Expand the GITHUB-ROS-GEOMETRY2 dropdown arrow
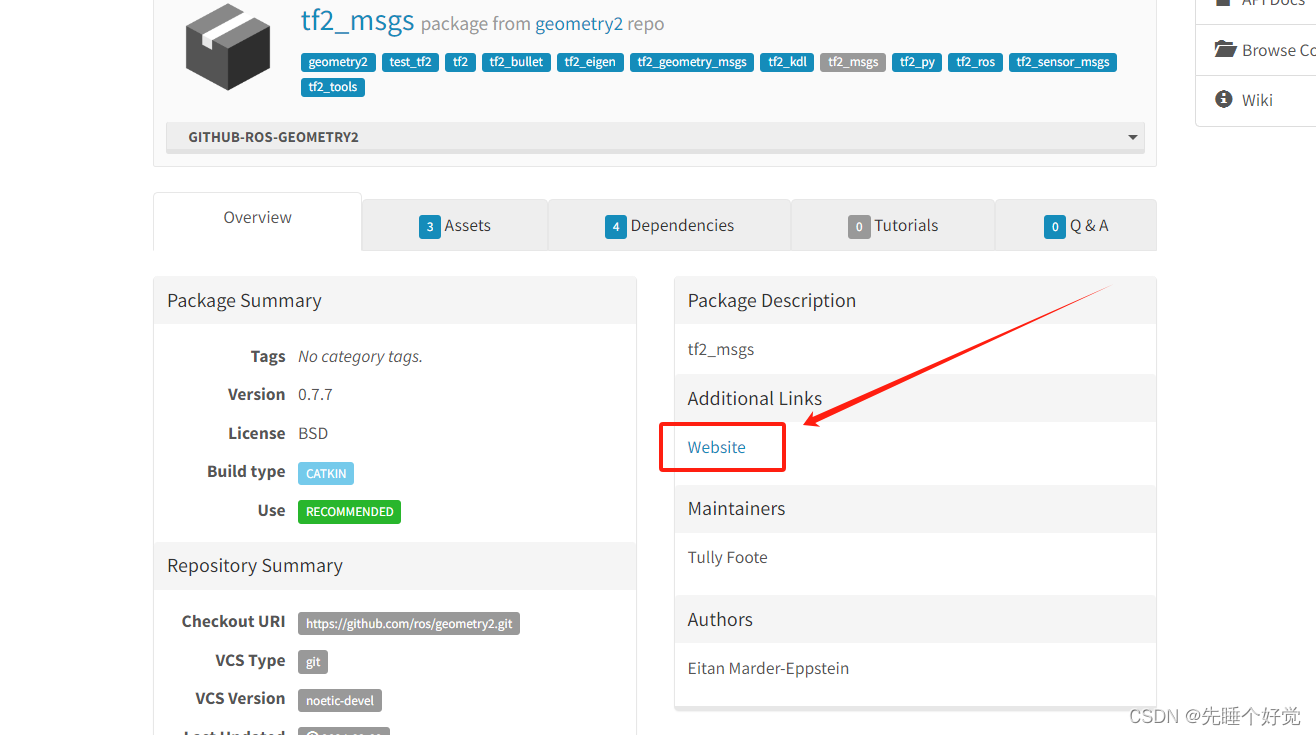Screen dimensions: 1316x735 tap(1133, 137)
